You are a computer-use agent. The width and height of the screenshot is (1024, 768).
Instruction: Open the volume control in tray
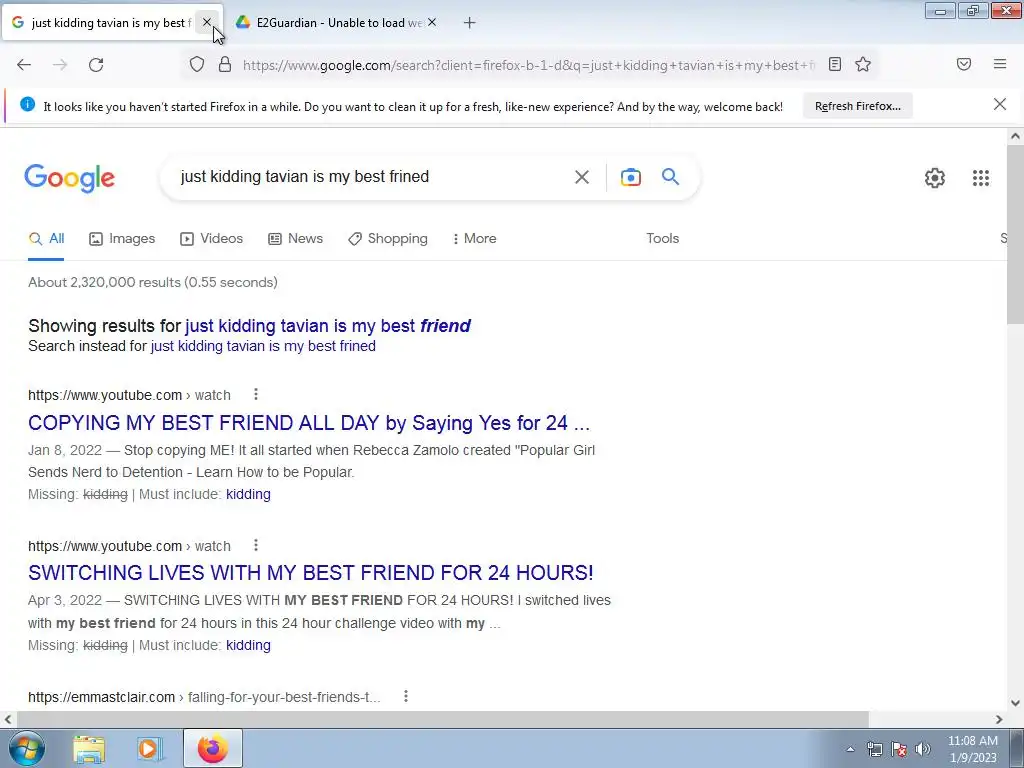tap(923, 749)
